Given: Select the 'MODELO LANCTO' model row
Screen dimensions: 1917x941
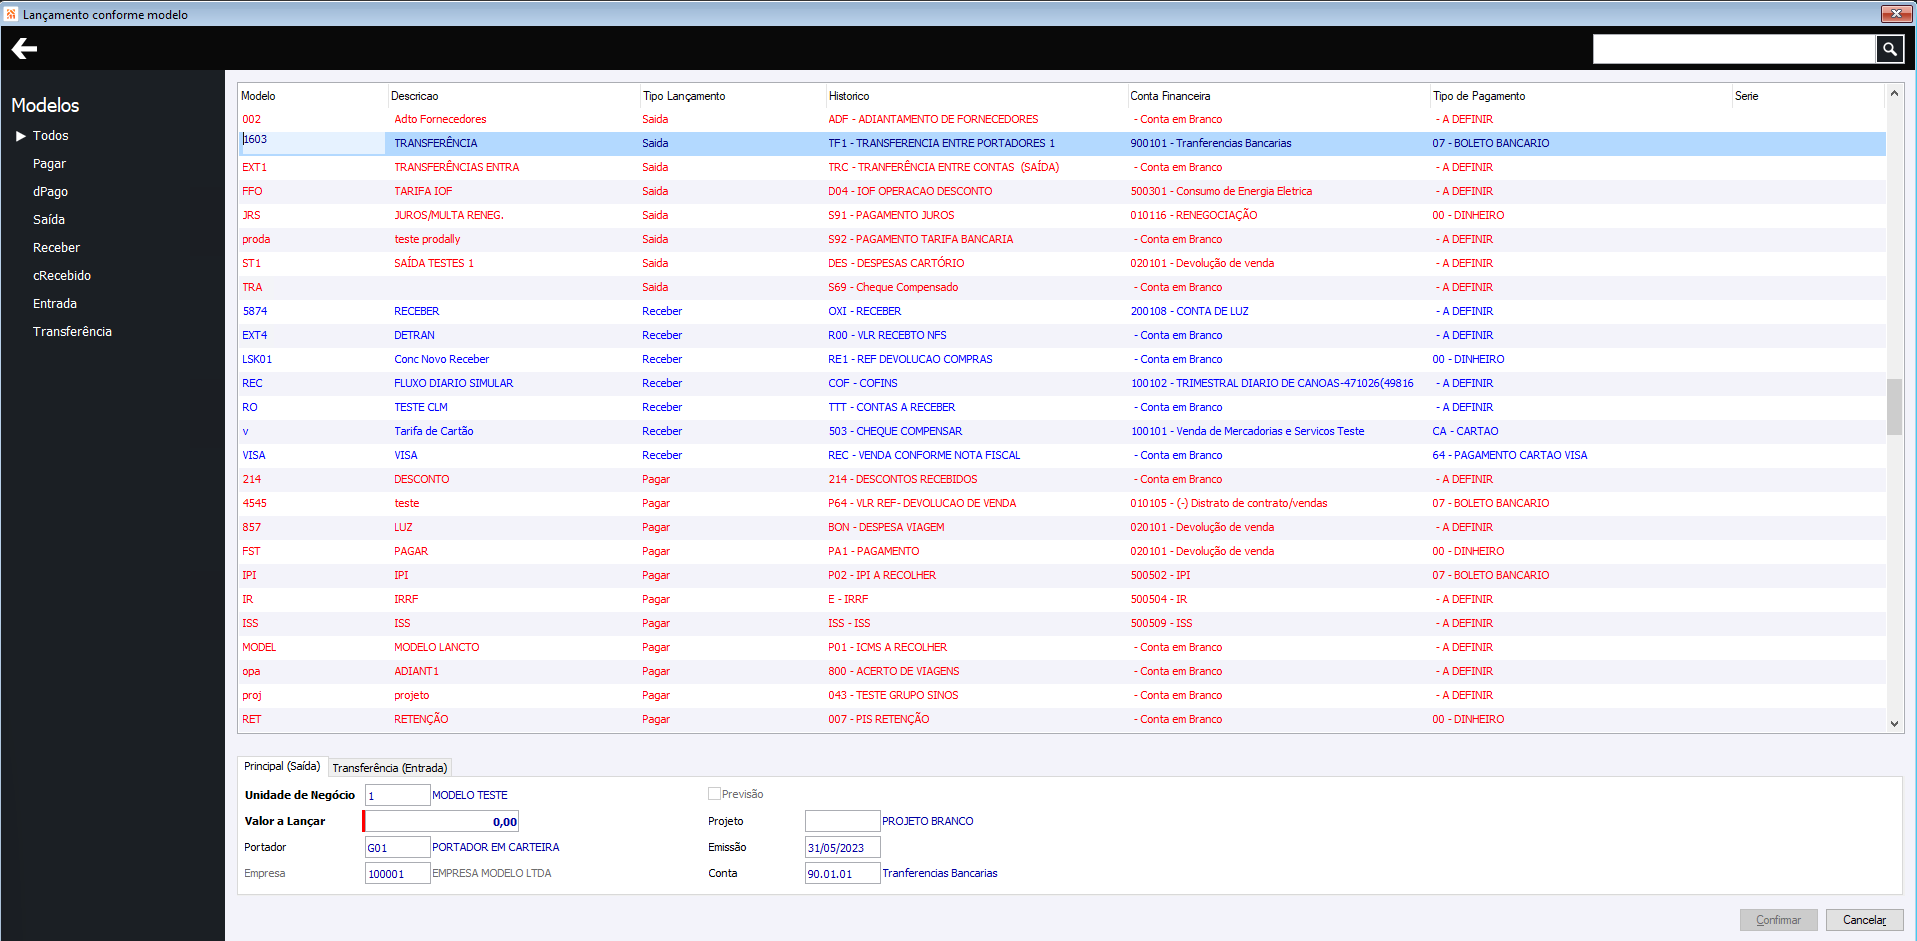Looking at the screenshot, I should pyautogui.click(x=1061, y=647).
